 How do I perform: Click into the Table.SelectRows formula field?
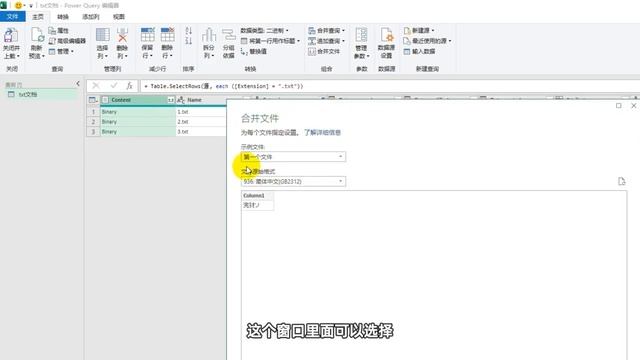coord(390,86)
